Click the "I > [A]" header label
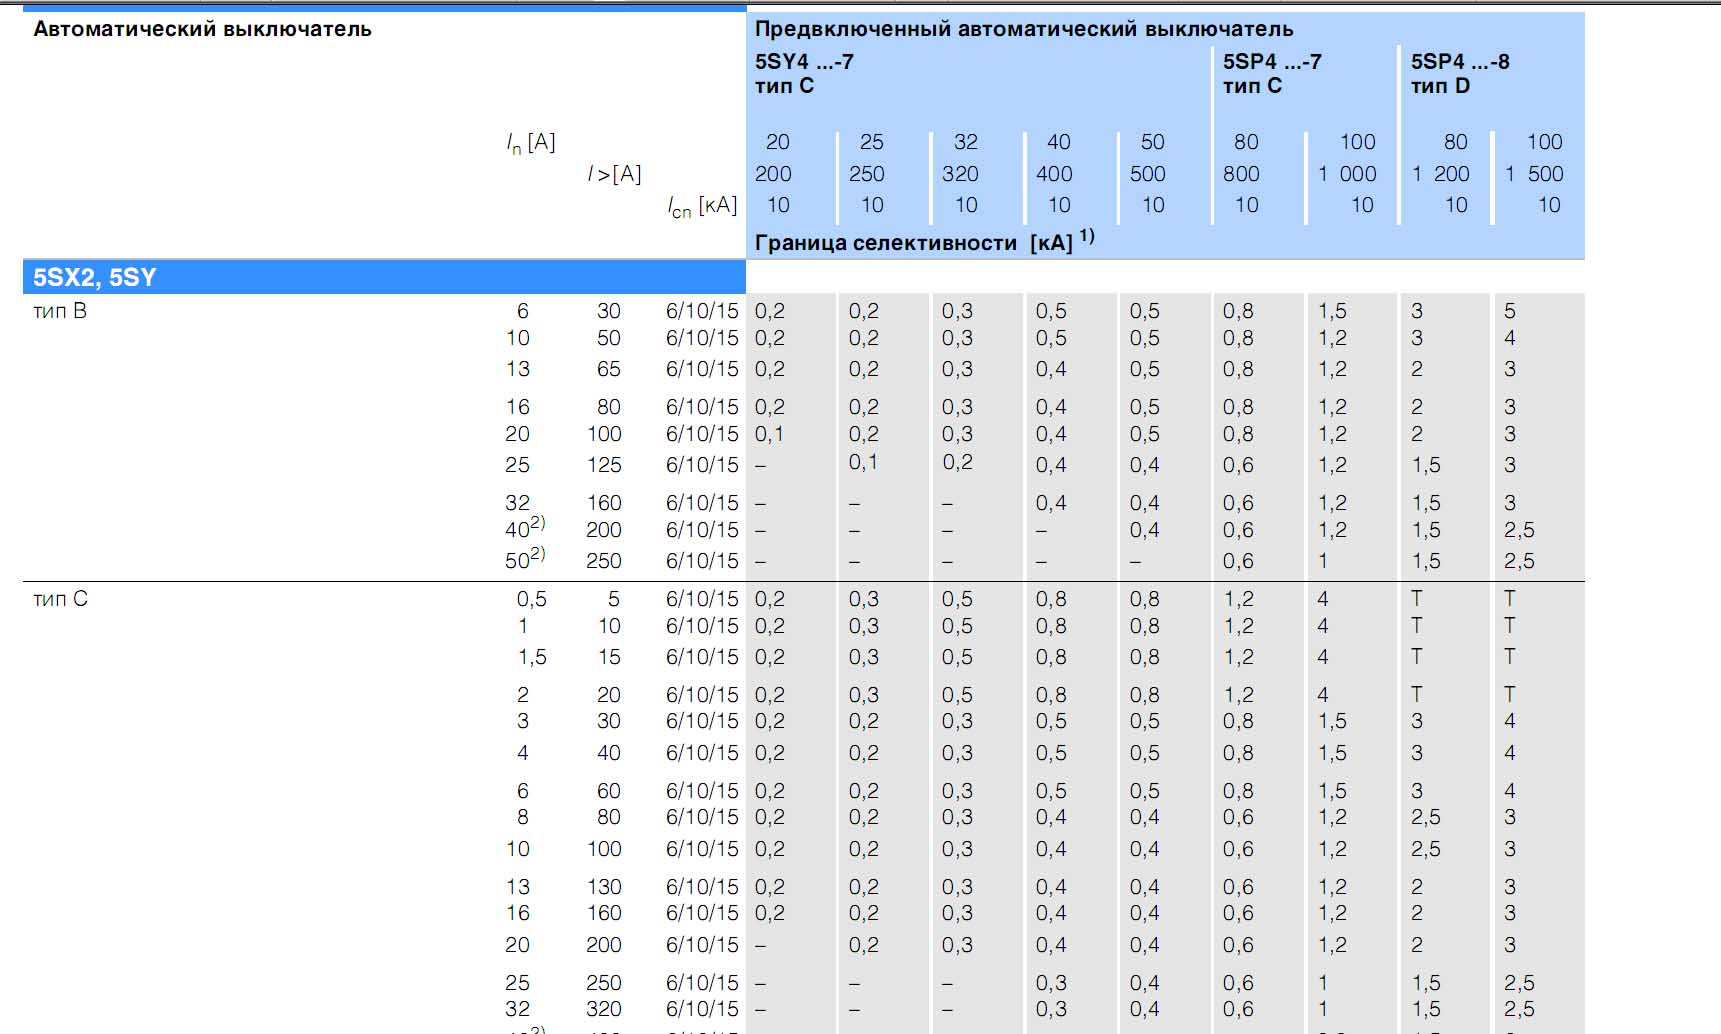This screenshot has height=1034, width=1721. [x=614, y=174]
